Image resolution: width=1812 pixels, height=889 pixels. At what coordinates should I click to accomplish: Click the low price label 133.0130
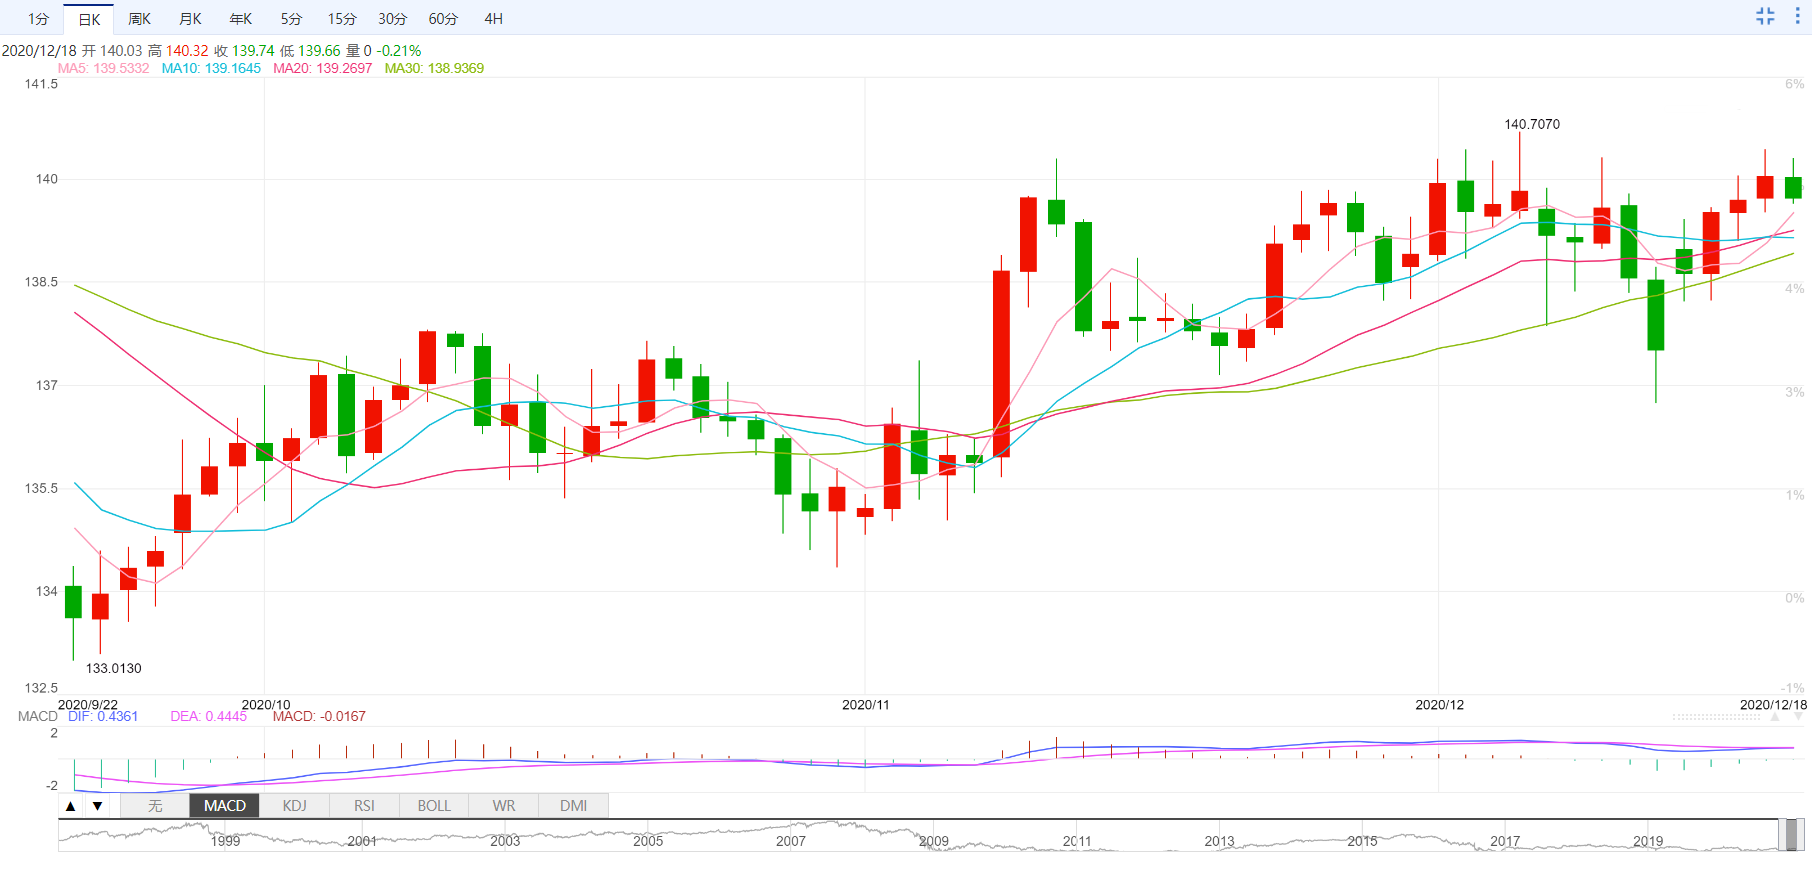tap(114, 668)
